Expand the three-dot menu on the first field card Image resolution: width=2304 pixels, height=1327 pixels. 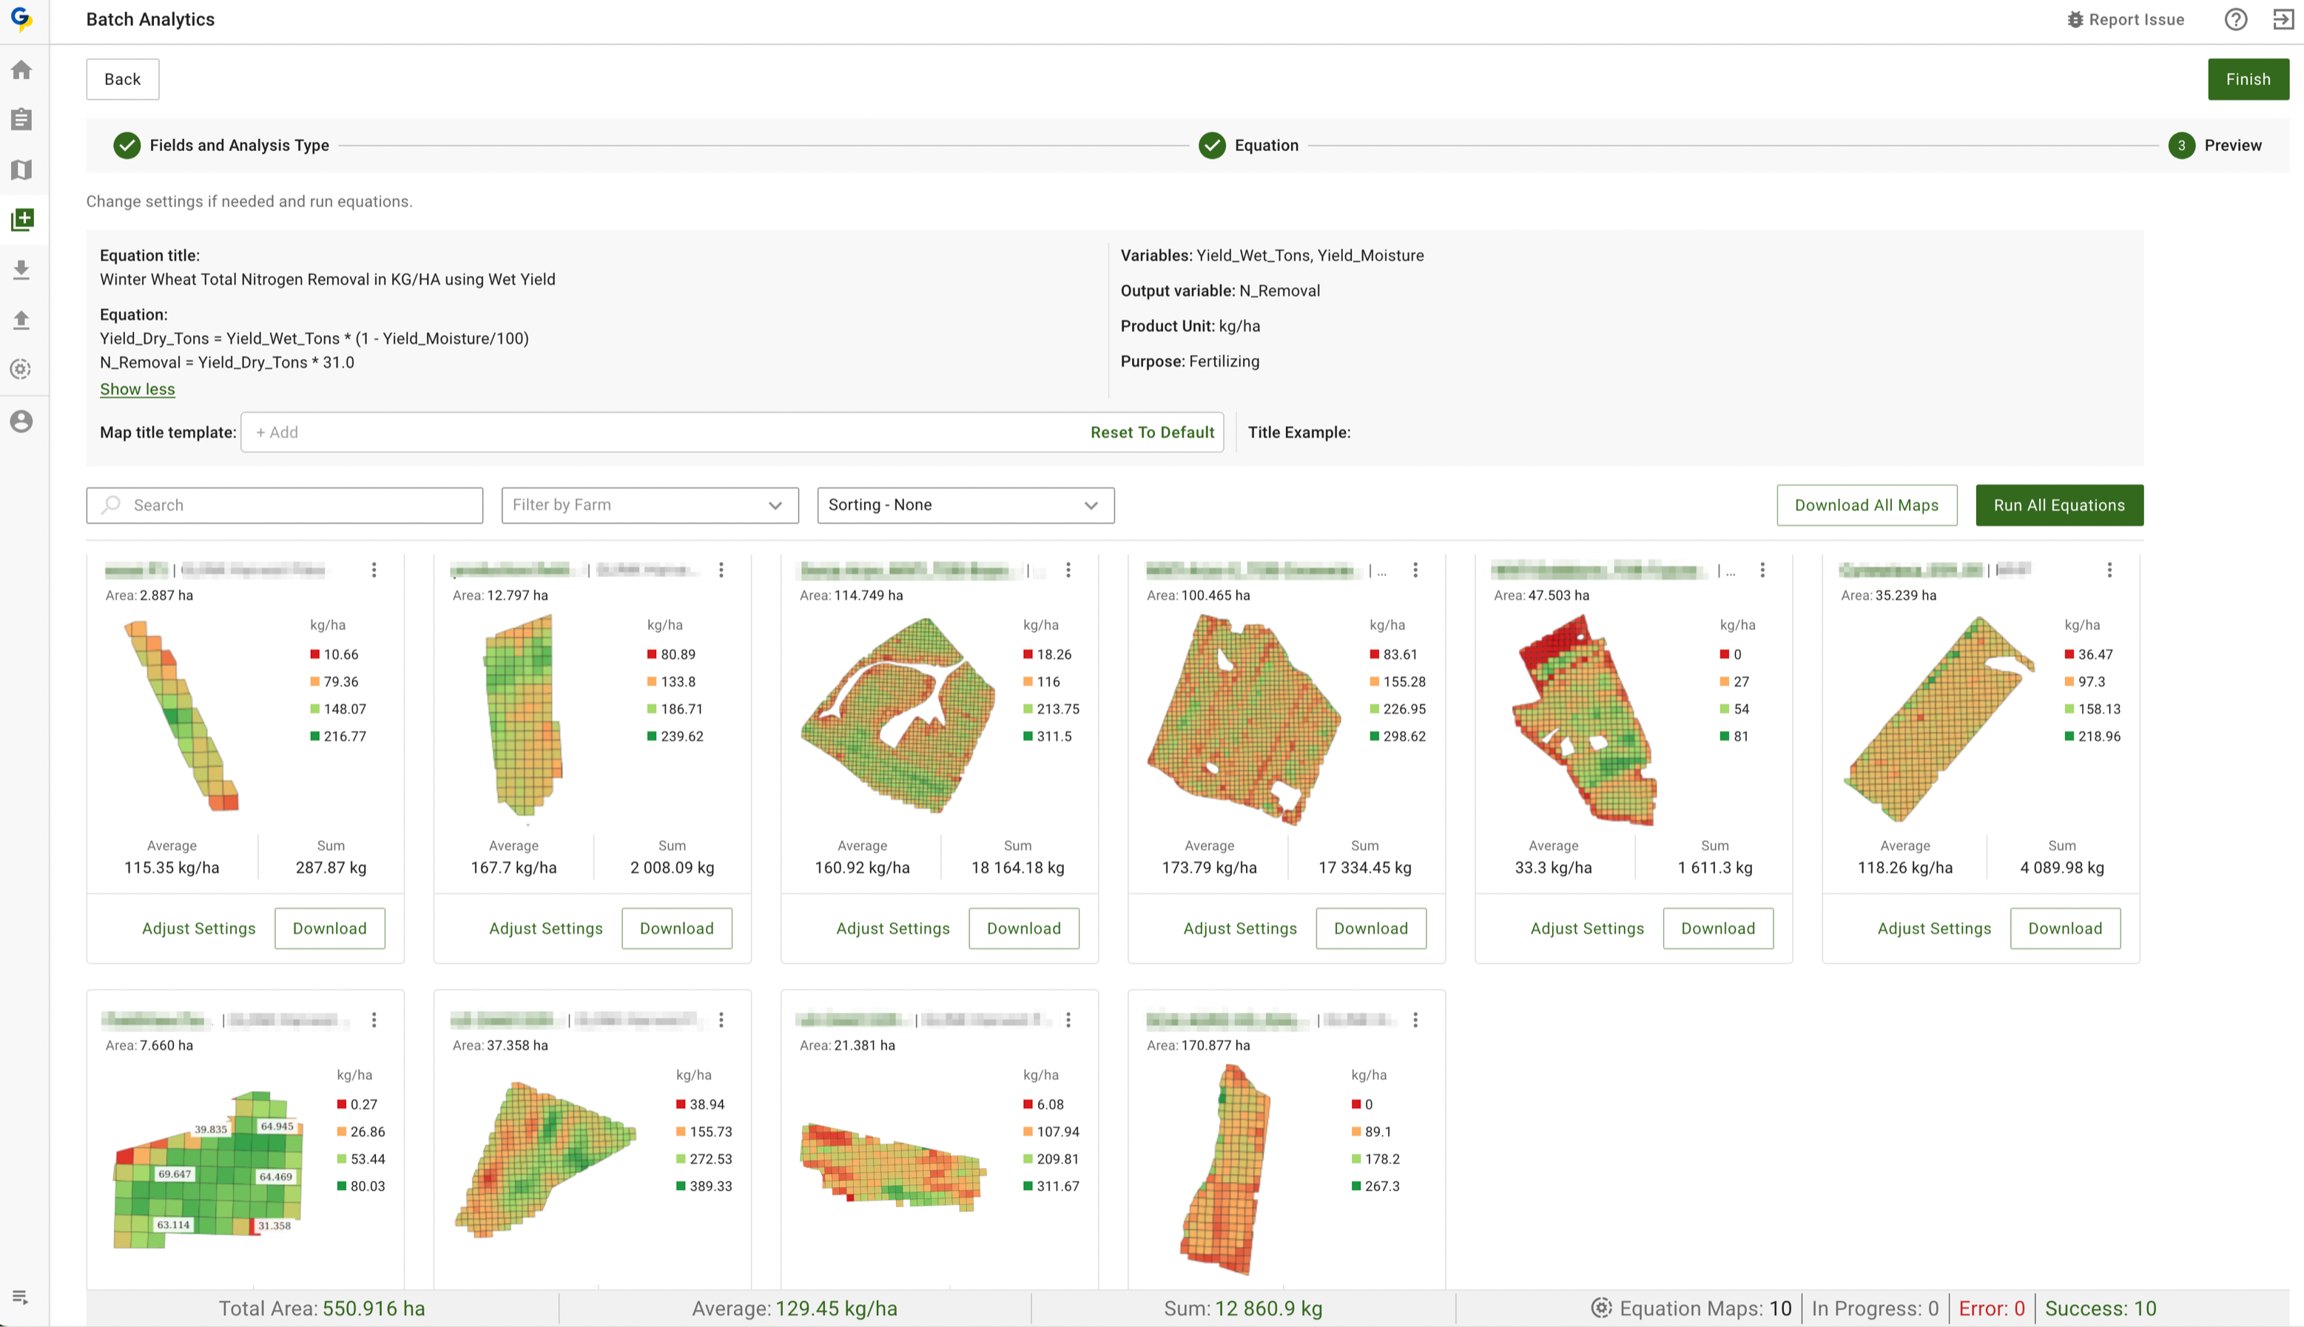click(374, 570)
